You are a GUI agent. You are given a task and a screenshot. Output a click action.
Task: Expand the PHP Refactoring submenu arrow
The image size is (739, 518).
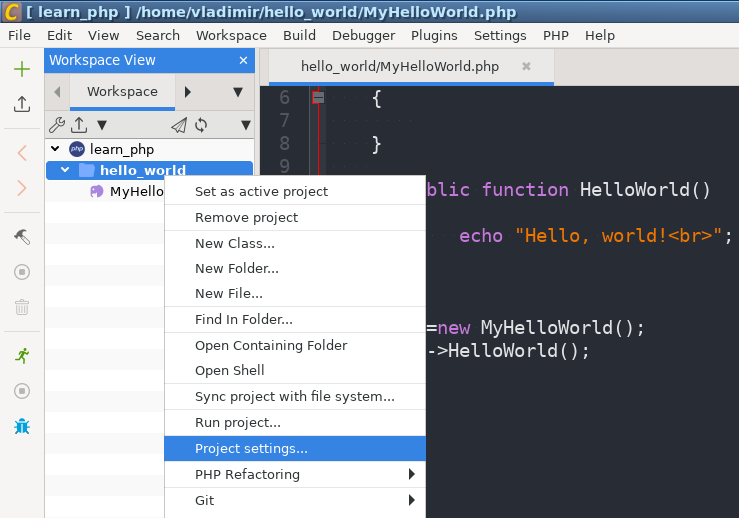coord(412,474)
